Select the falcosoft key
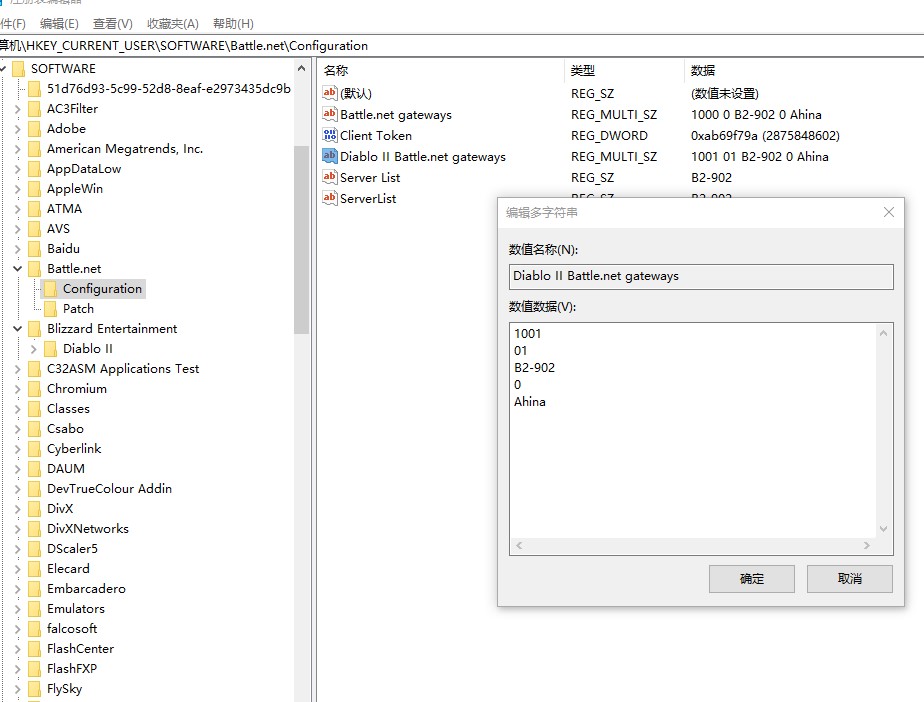Image resolution: width=924 pixels, height=702 pixels. pos(72,629)
